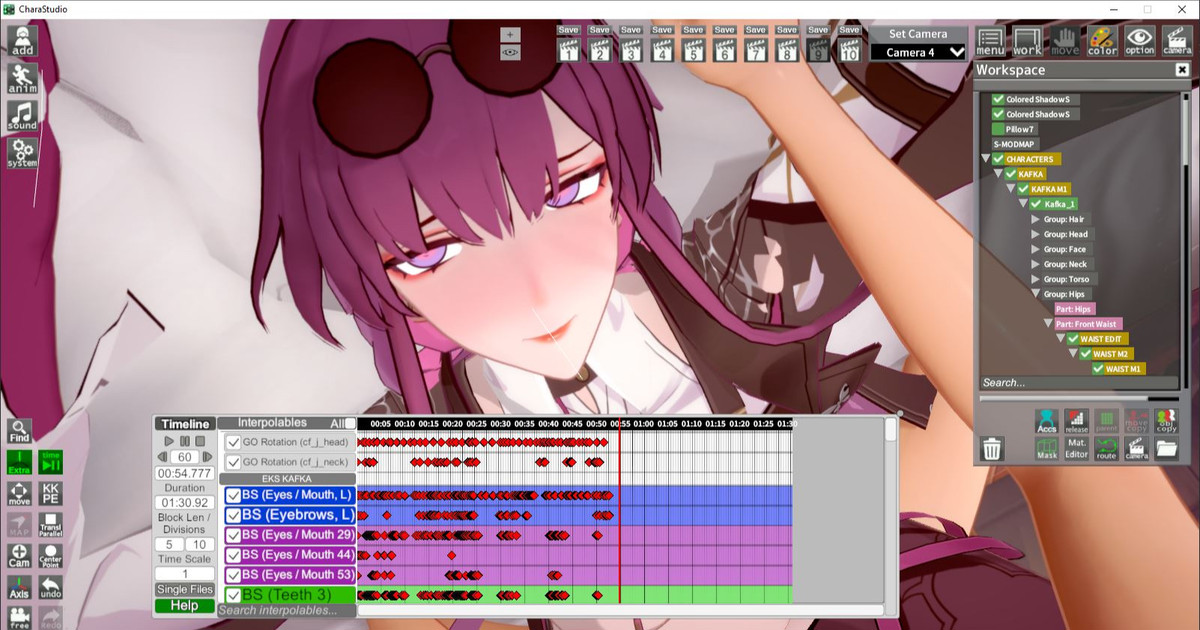The width and height of the screenshot is (1200, 630).
Task: Click Save above camera slot 5
Action: 693,30
